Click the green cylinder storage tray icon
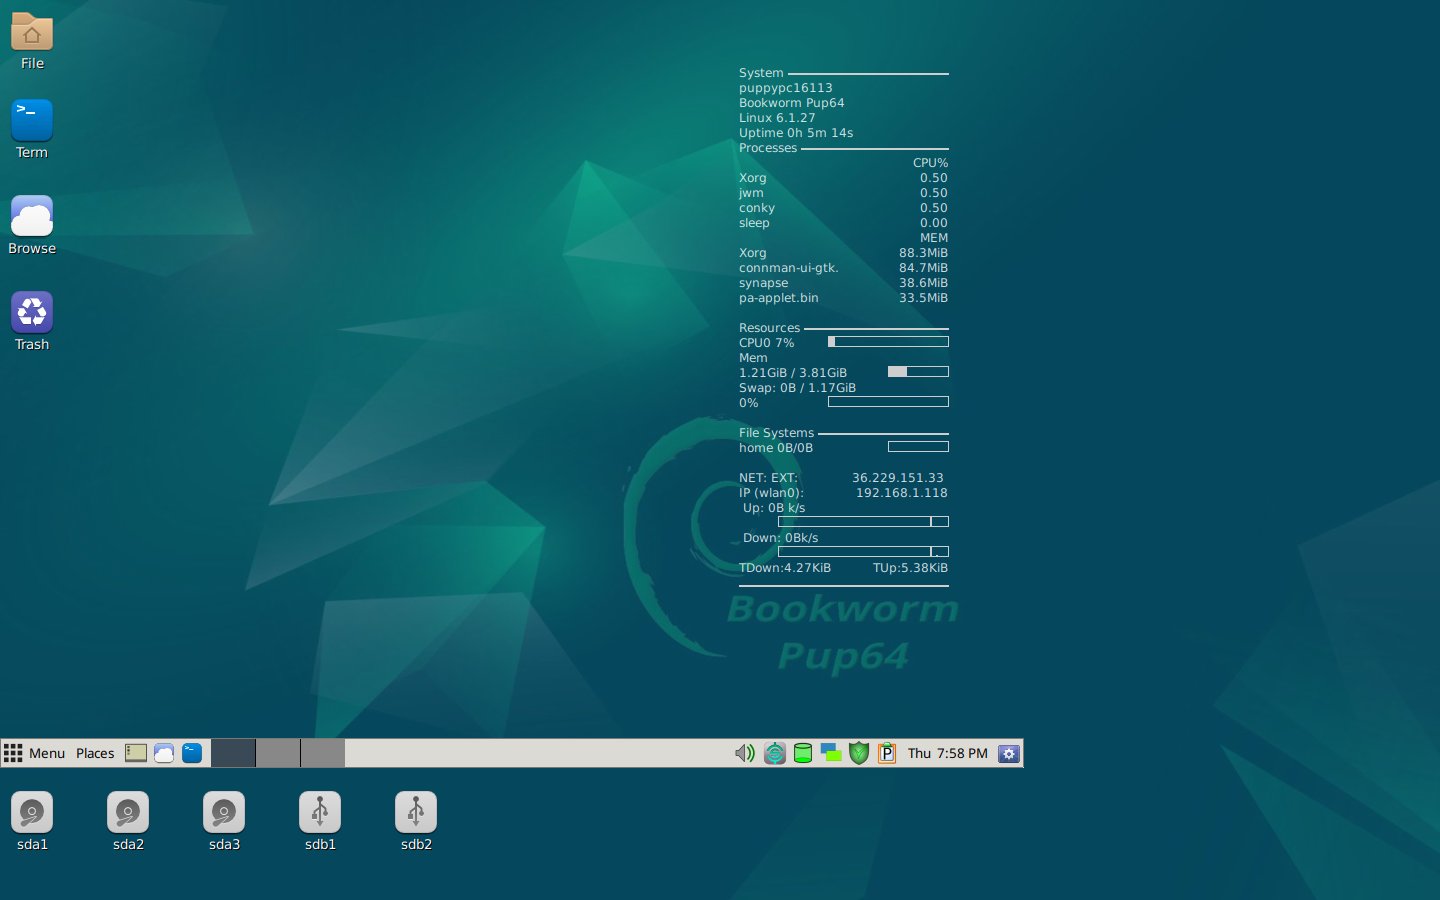 803,753
